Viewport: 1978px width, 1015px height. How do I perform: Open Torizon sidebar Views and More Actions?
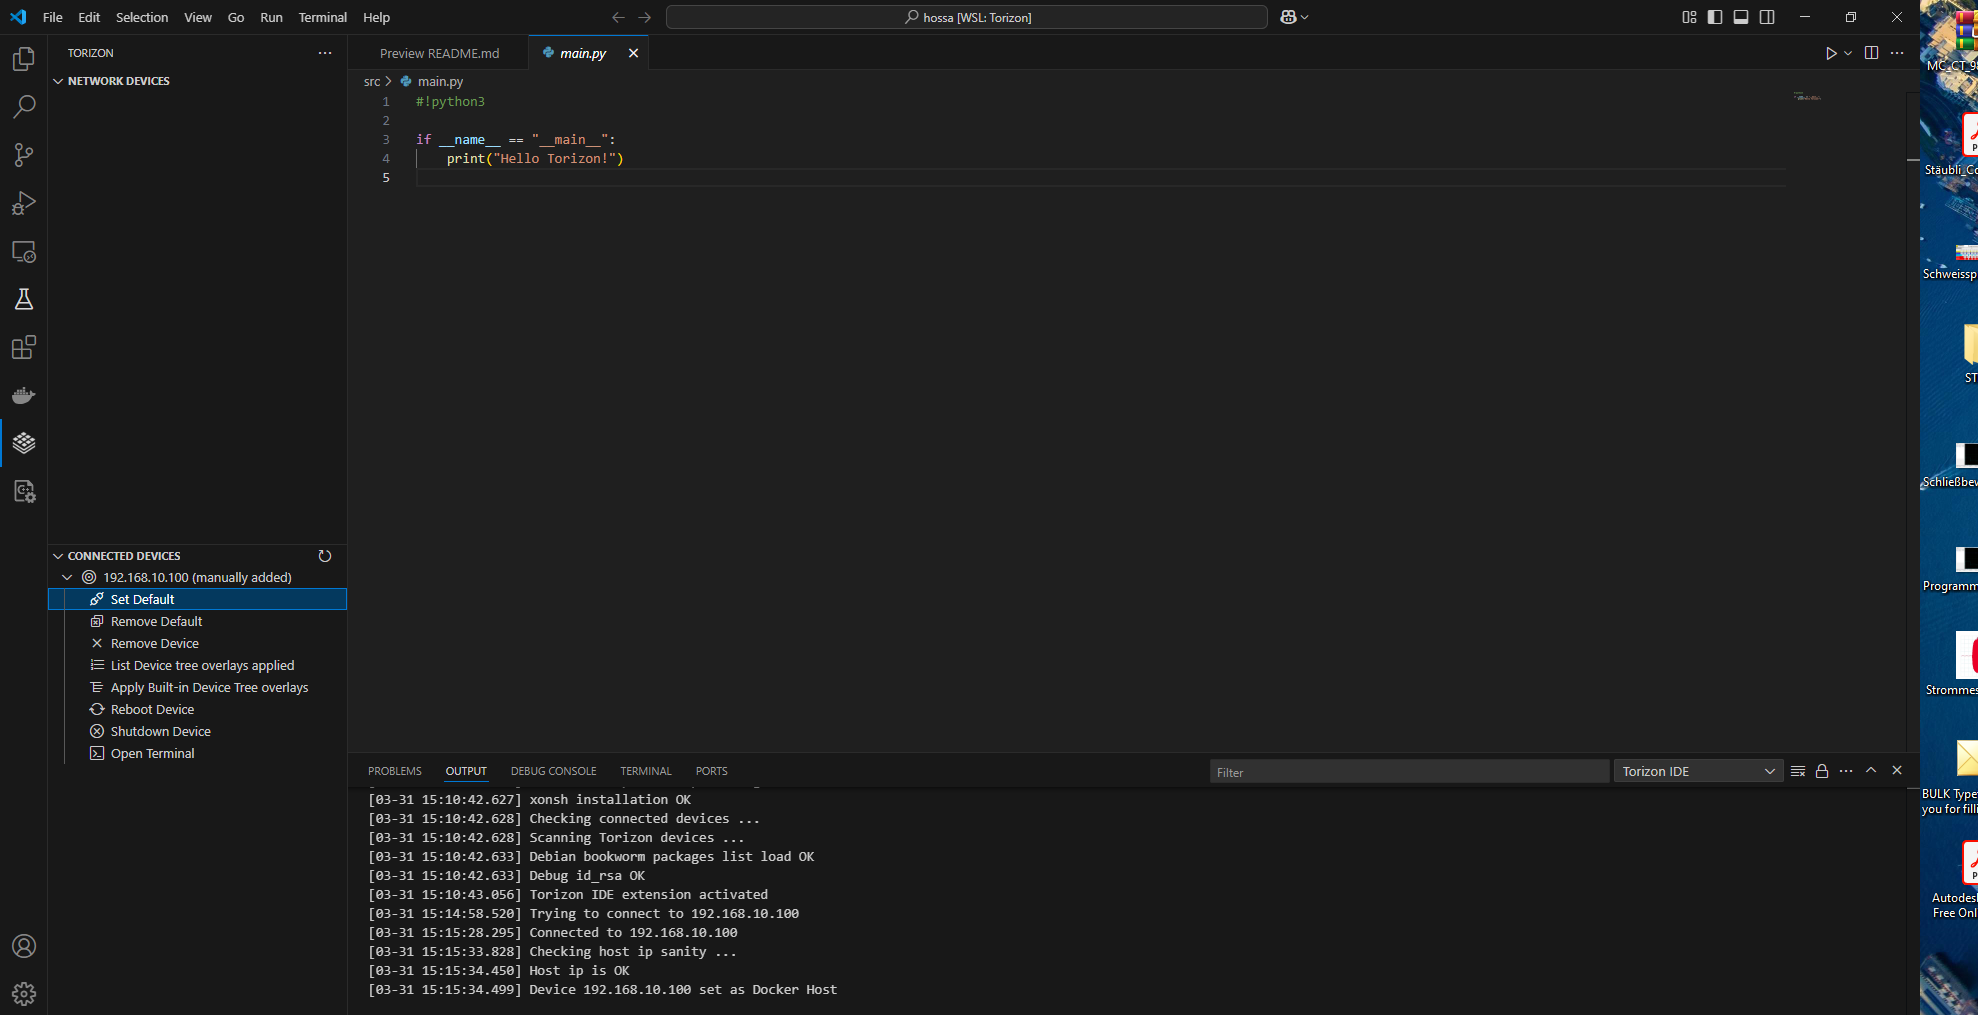tap(325, 53)
